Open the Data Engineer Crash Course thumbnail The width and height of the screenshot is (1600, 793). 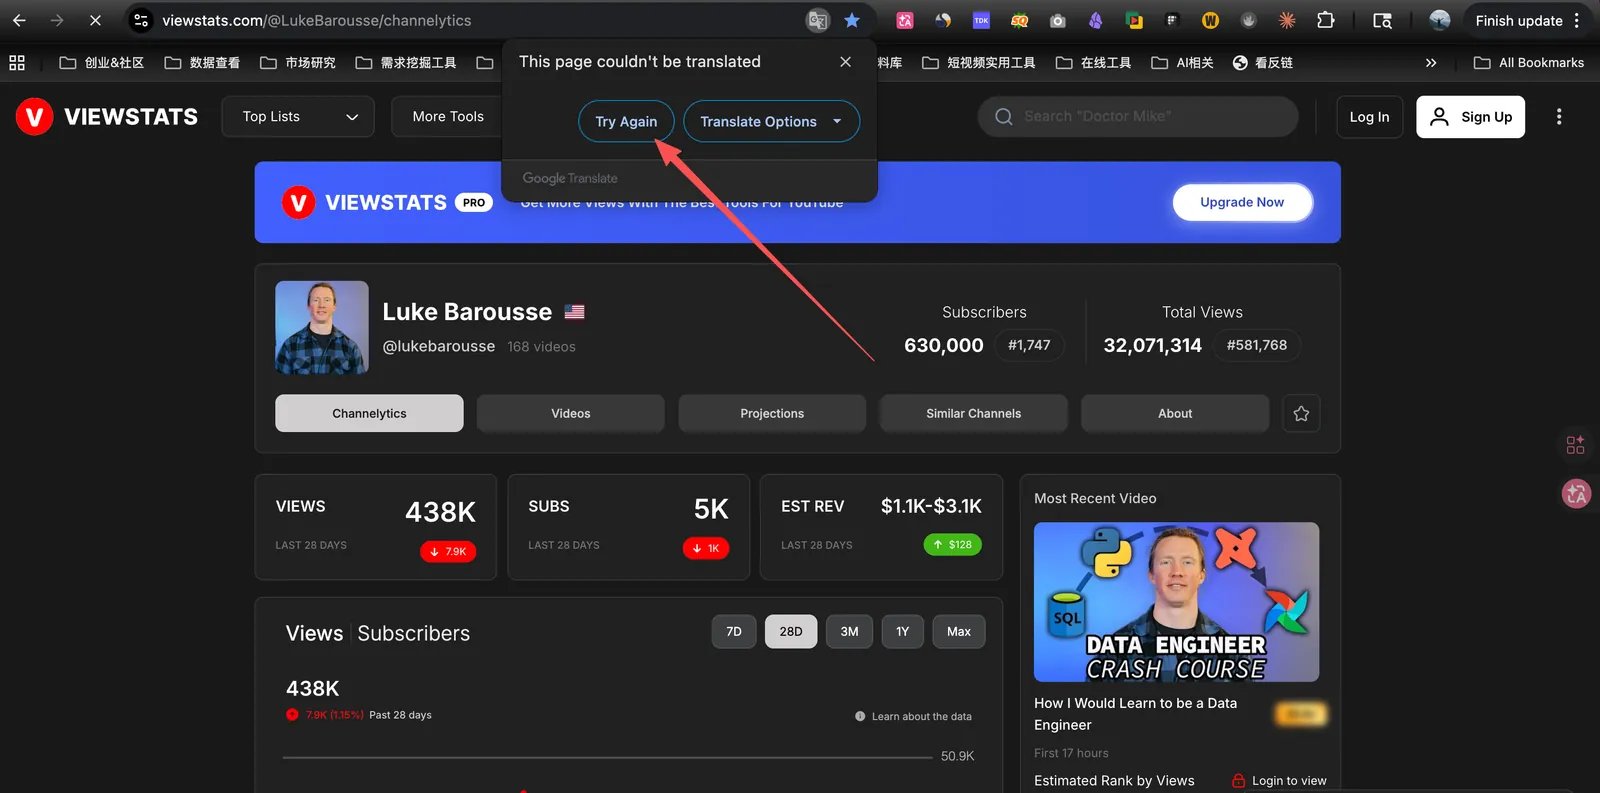1176,602
